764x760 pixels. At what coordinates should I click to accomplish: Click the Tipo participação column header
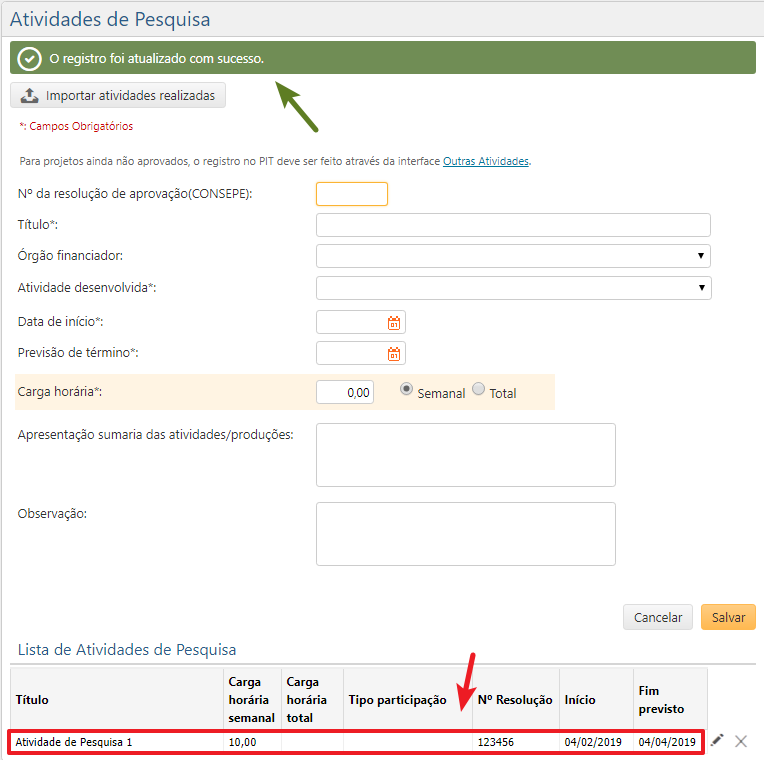(407, 700)
